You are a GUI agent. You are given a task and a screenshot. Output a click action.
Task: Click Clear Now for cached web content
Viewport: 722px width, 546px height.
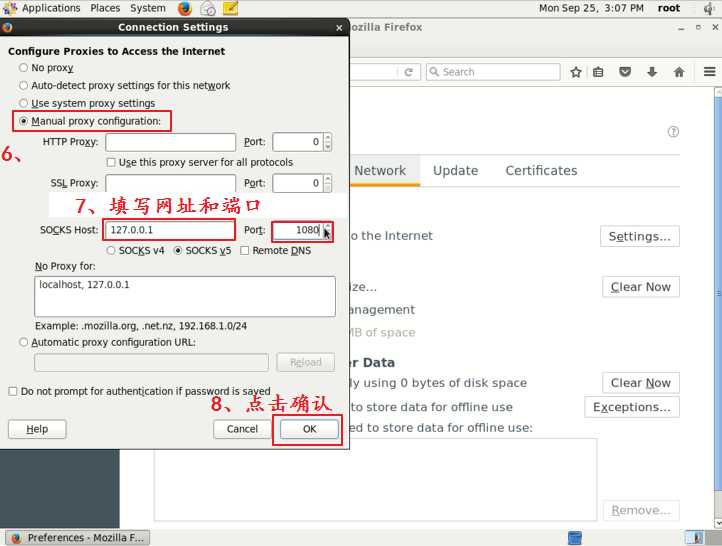tap(640, 287)
